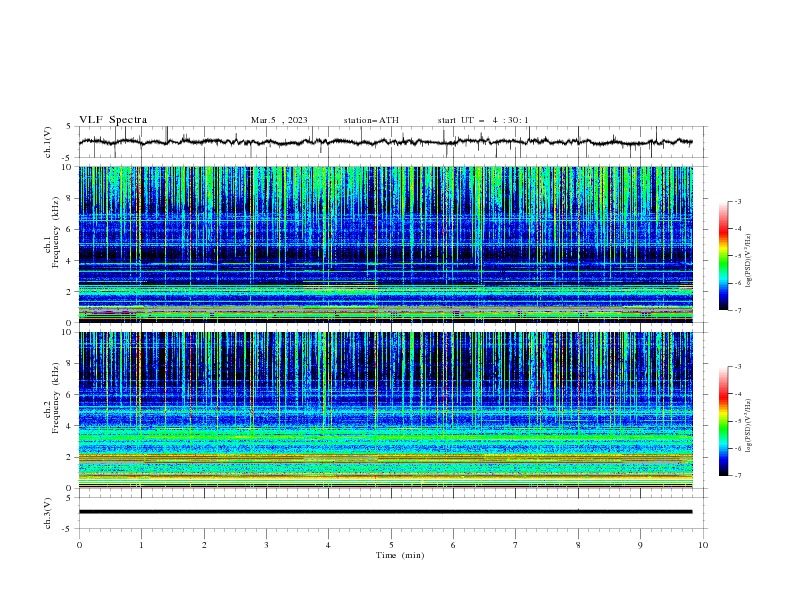
Task: Click the "ch.1(V)" axis label
Action: pos(48,142)
